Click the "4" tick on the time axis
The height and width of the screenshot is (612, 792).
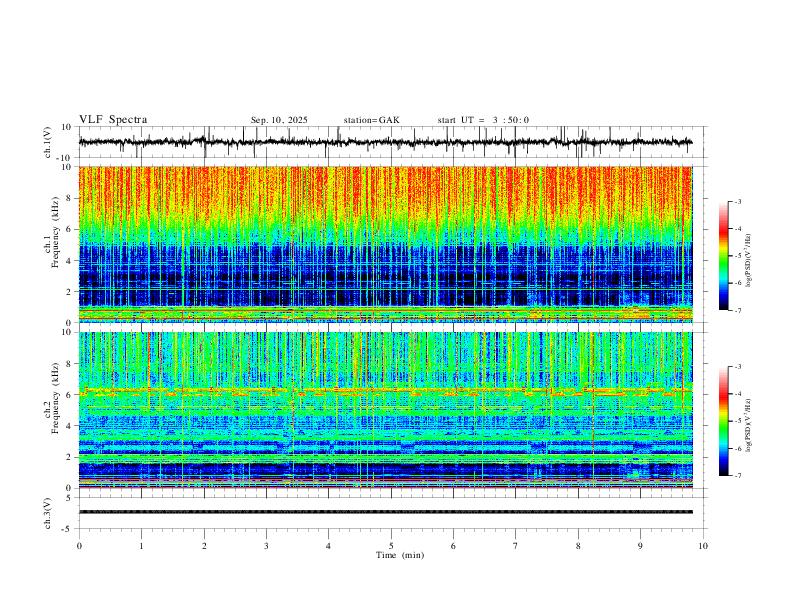328,546
